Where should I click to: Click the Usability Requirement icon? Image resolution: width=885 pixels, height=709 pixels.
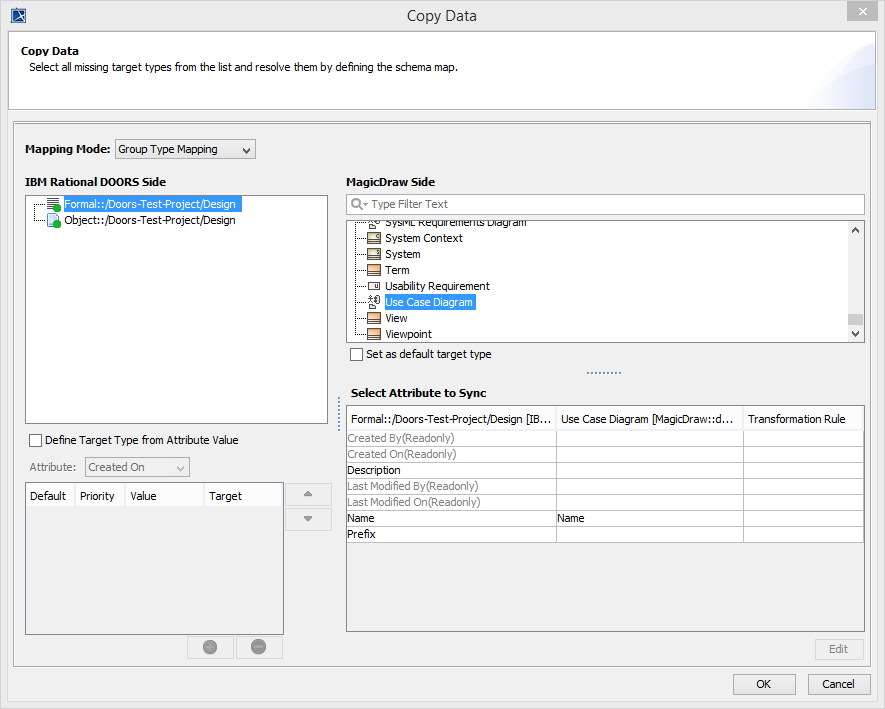pyautogui.click(x=374, y=286)
